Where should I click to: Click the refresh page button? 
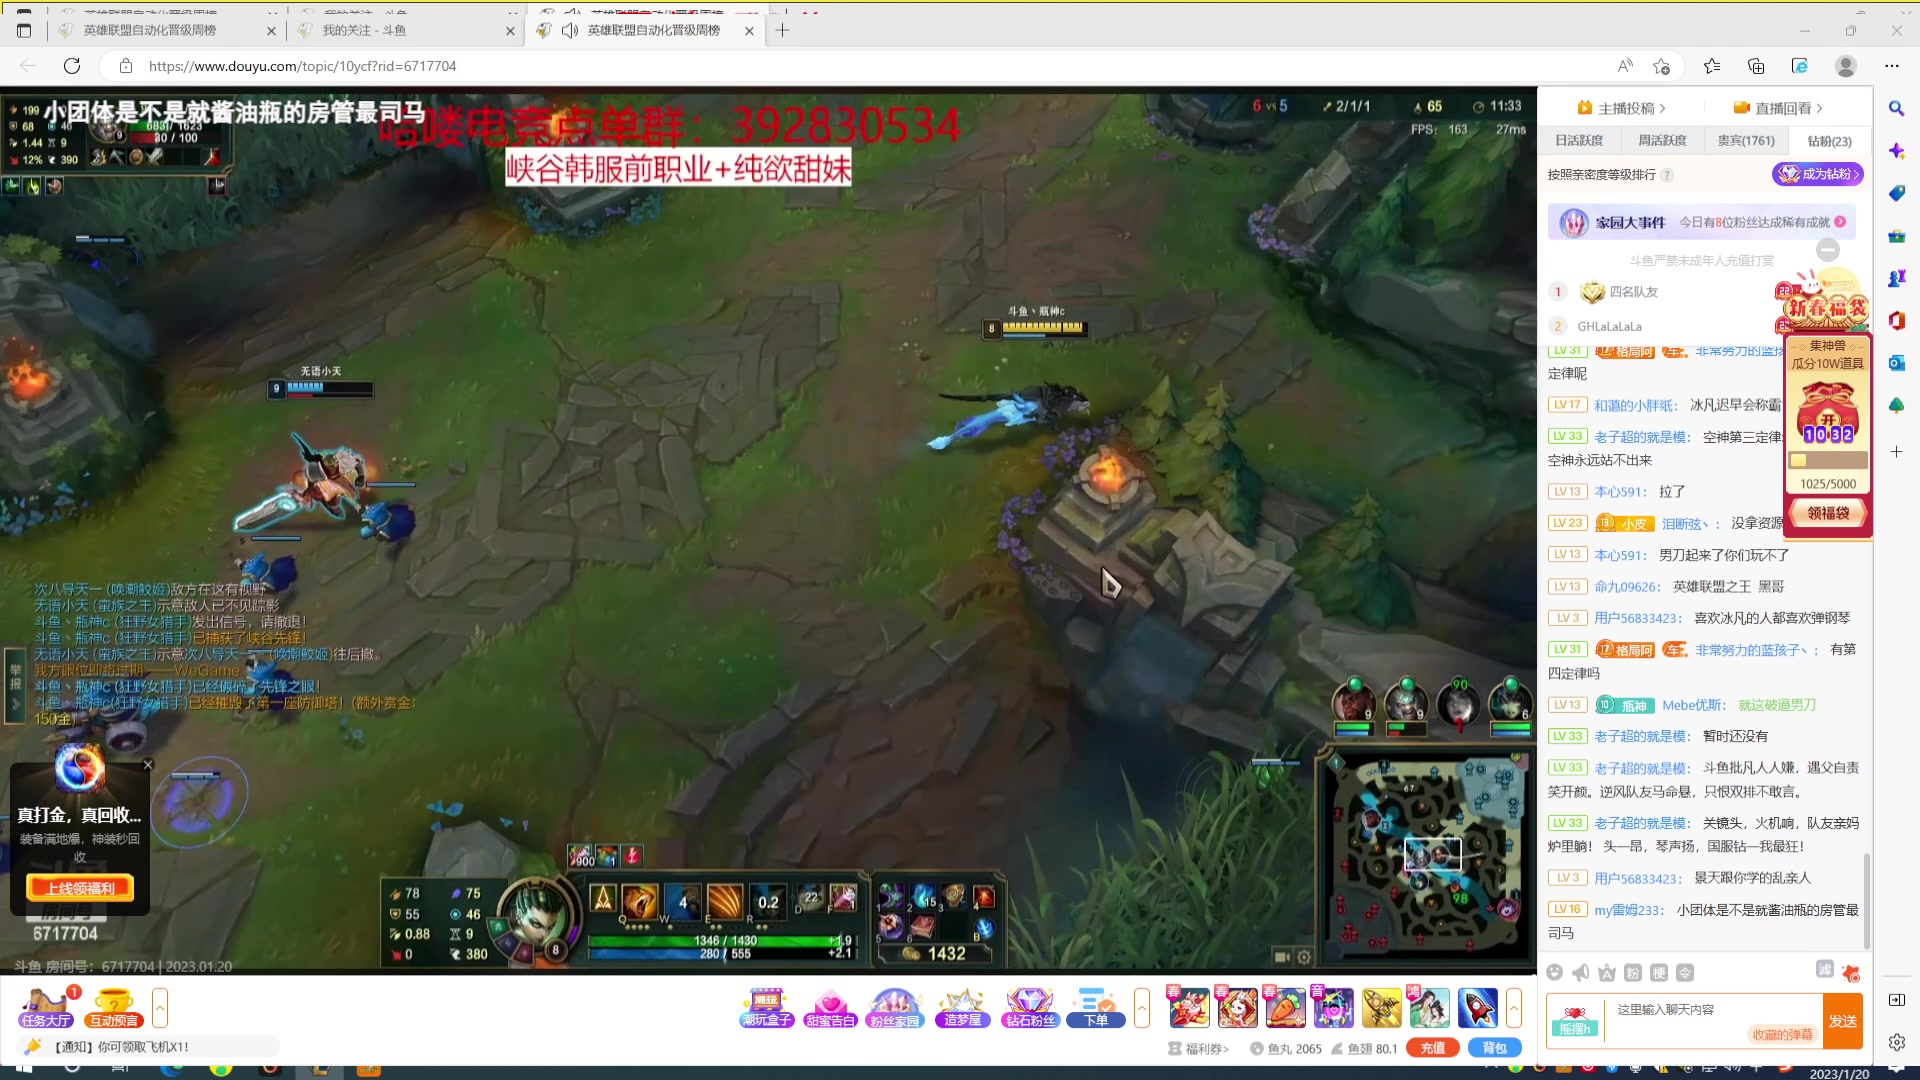point(72,66)
